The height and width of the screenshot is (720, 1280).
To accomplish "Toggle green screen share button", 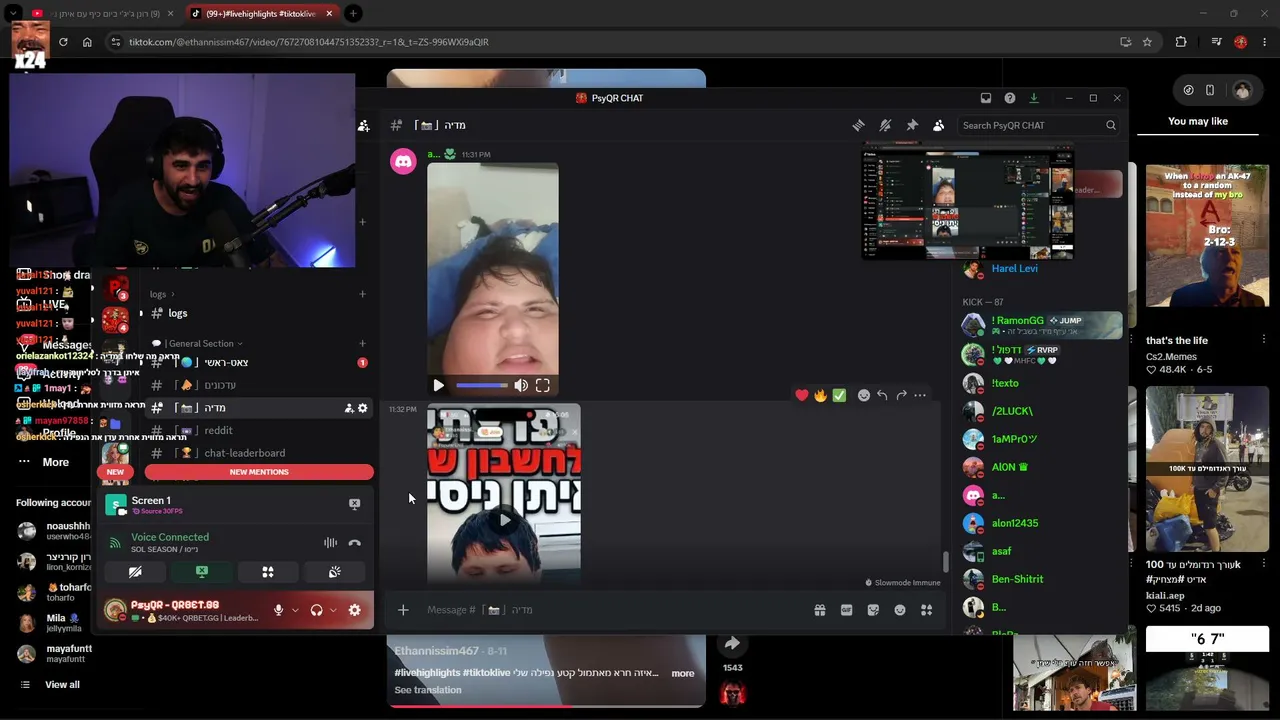I will click(202, 572).
